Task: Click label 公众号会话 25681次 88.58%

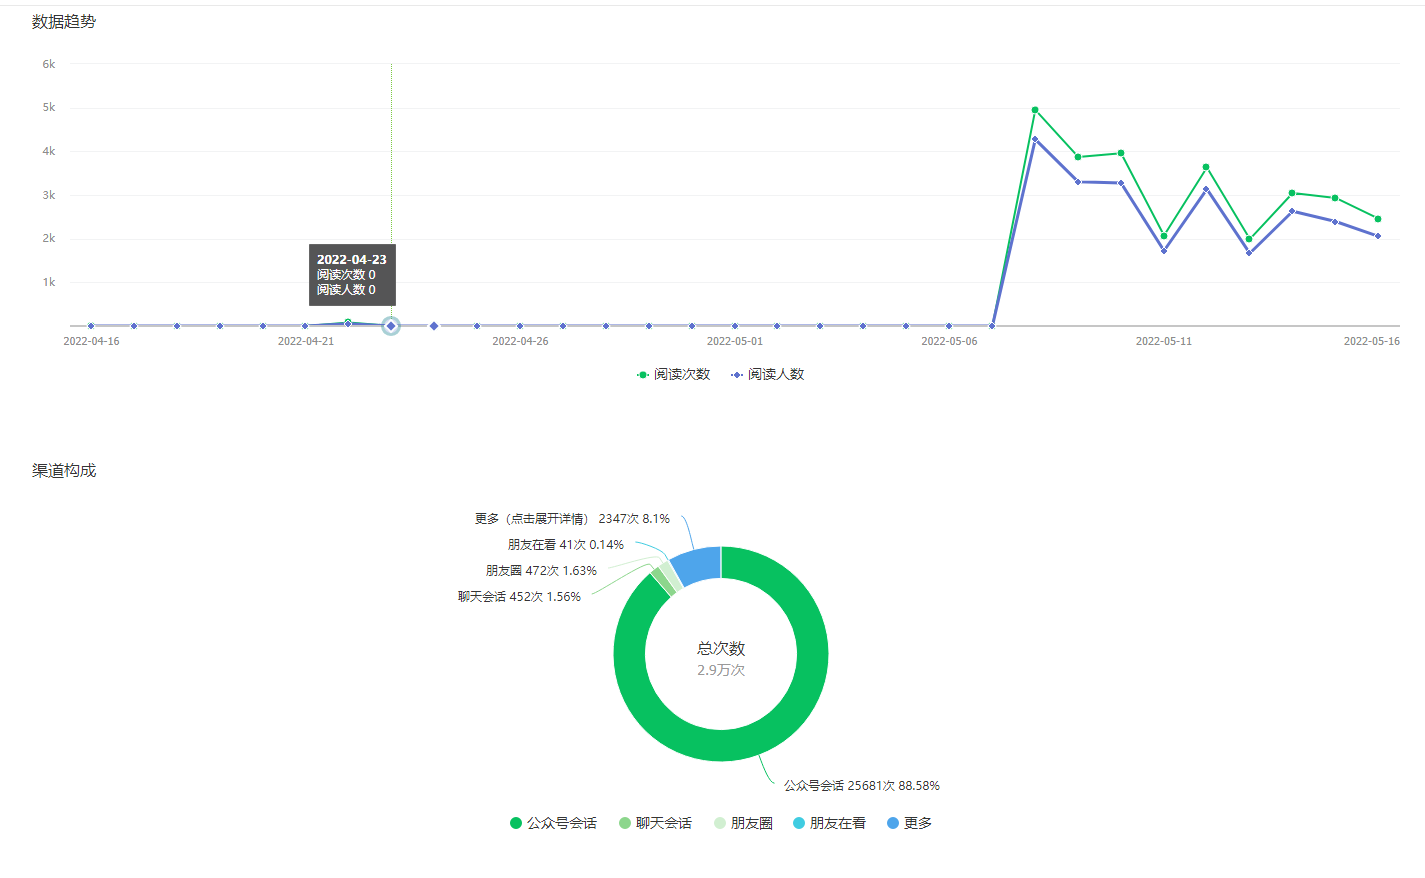Action: (862, 786)
